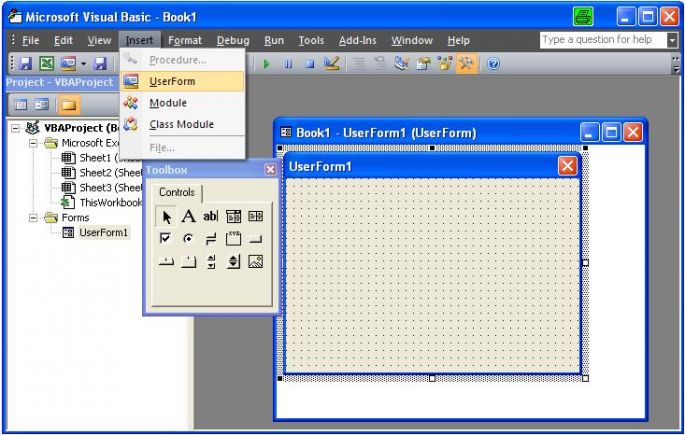Click the Break pause icon in toolbar
Image resolution: width=685 pixels, height=435 pixels.
[288, 64]
